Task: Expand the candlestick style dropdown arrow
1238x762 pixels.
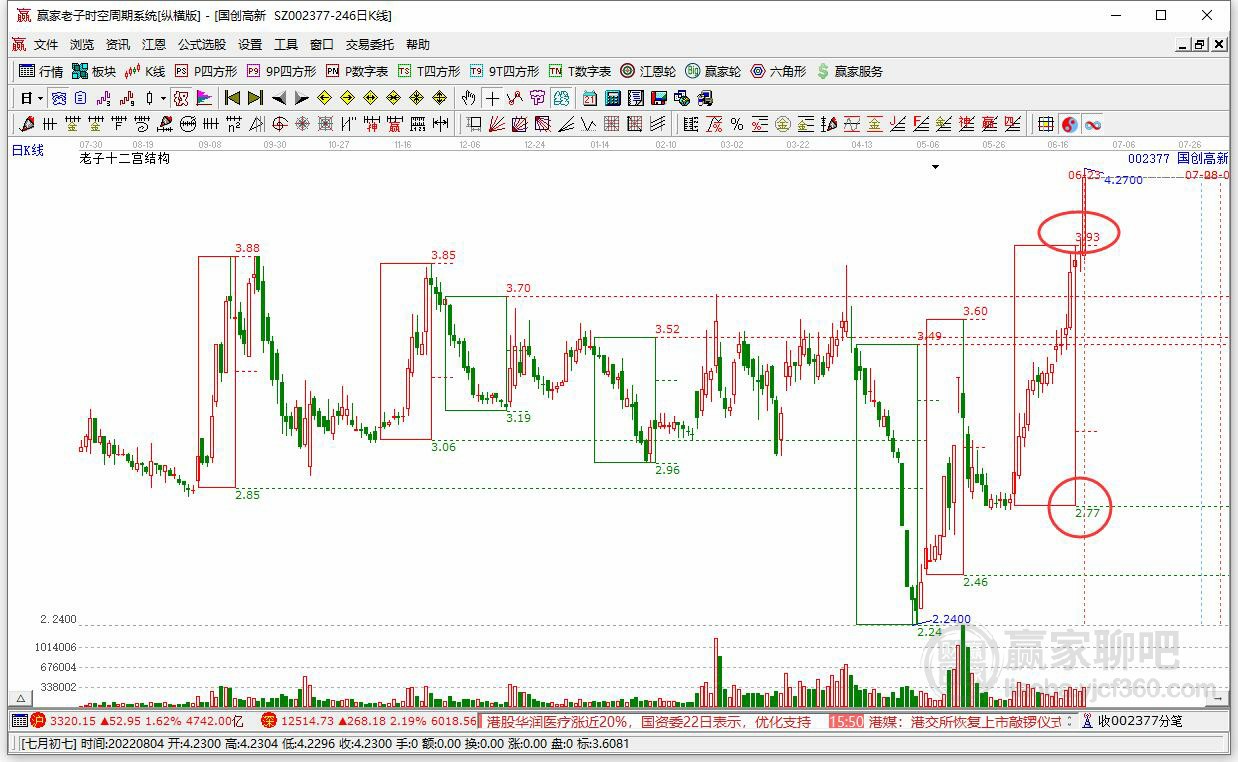Action: pos(163,98)
